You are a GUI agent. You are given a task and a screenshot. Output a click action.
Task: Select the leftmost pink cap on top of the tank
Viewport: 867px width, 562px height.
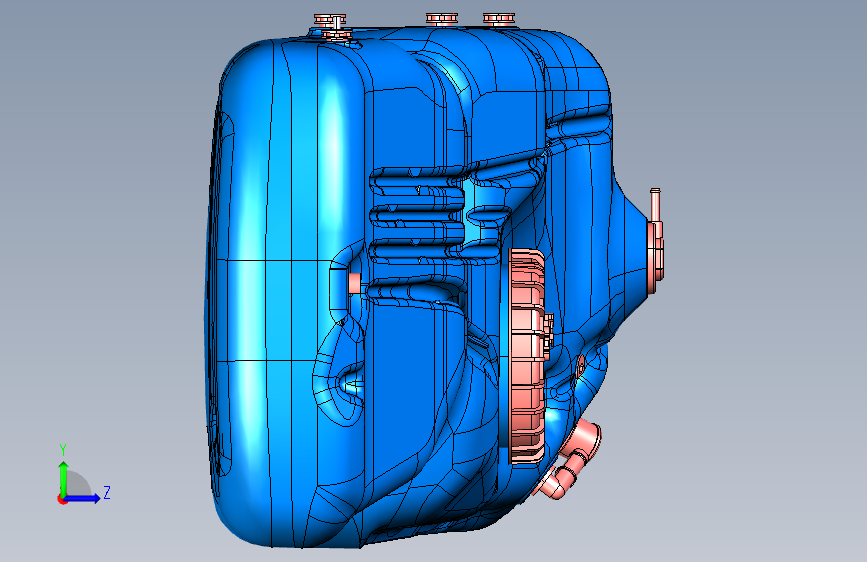[x=330, y=20]
